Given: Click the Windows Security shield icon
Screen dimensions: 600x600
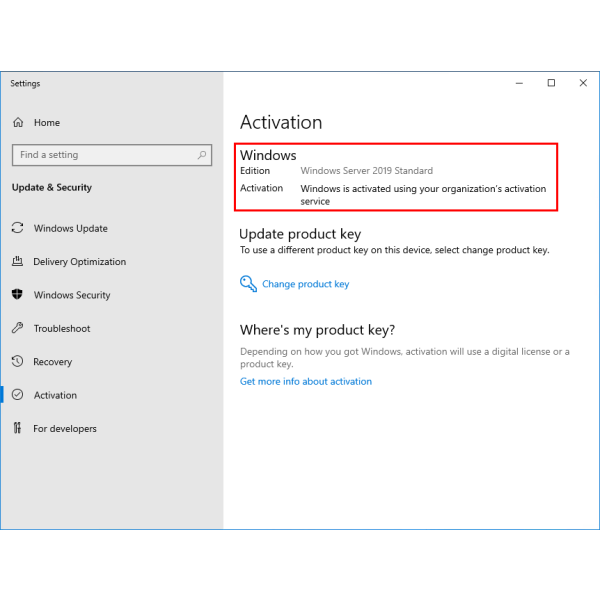Looking at the screenshot, I should coord(17,294).
